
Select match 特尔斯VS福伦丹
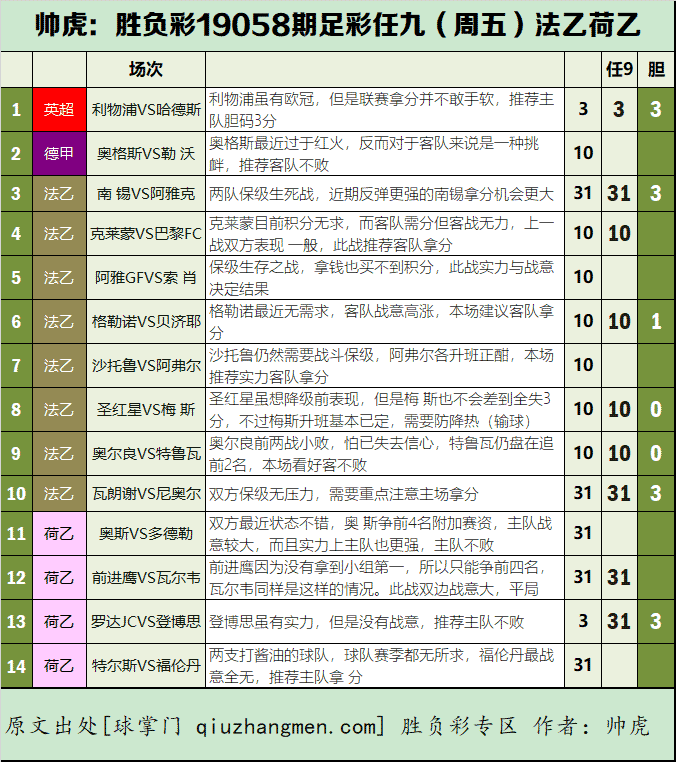(146, 665)
